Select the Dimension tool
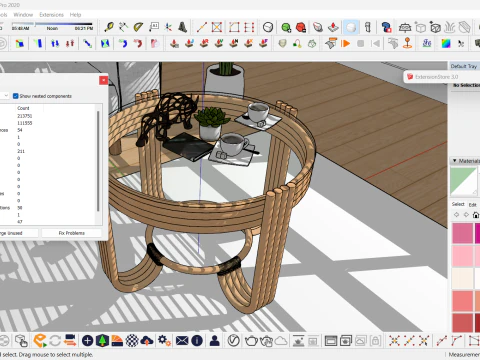Screen dimensions: 480x360 123,27
